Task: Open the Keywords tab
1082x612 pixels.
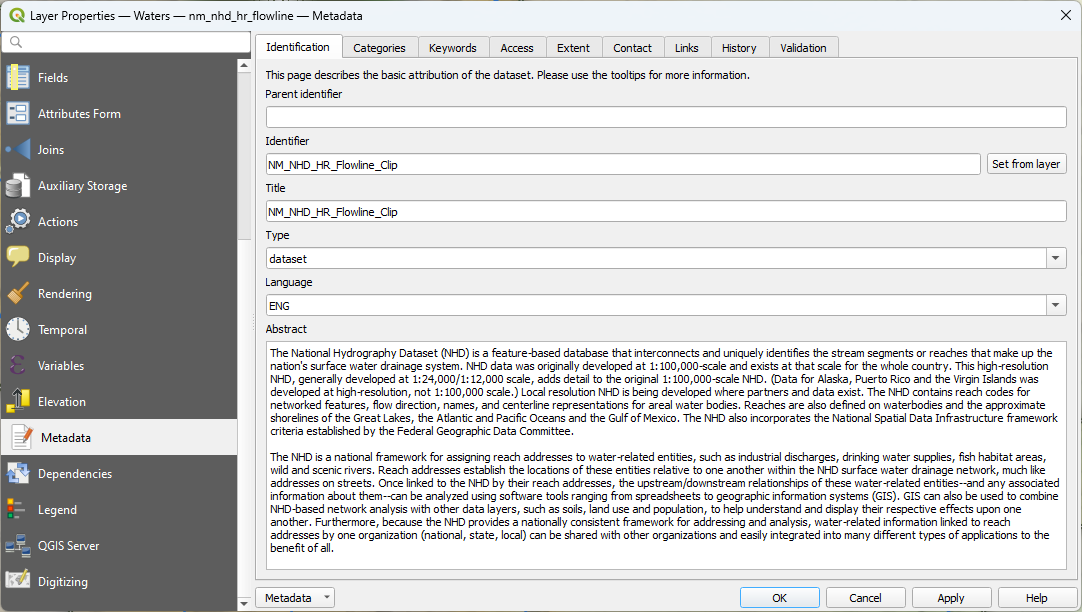Action: point(453,48)
